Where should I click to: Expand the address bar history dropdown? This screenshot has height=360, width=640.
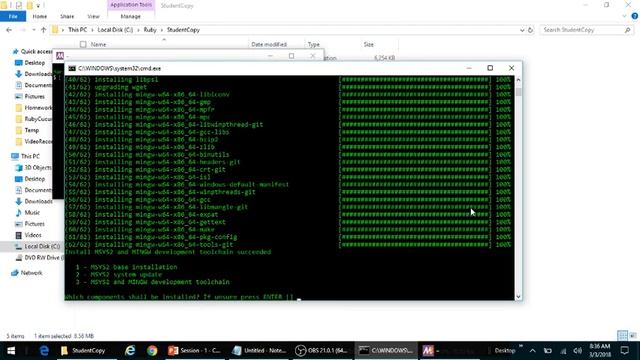(x=522, y=30)
